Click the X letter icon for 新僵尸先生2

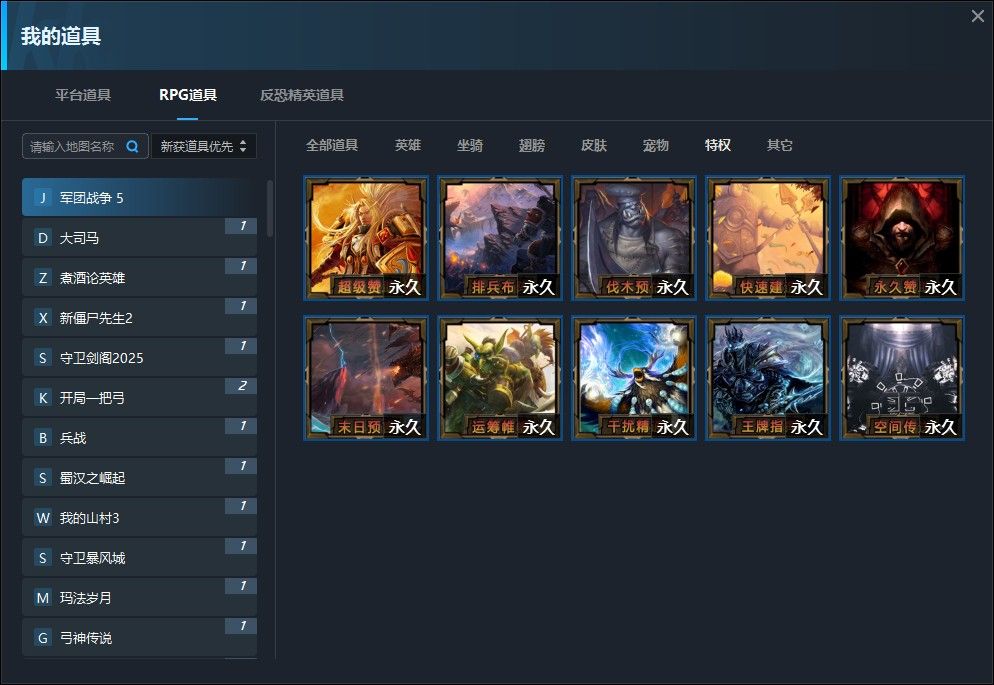42,317
